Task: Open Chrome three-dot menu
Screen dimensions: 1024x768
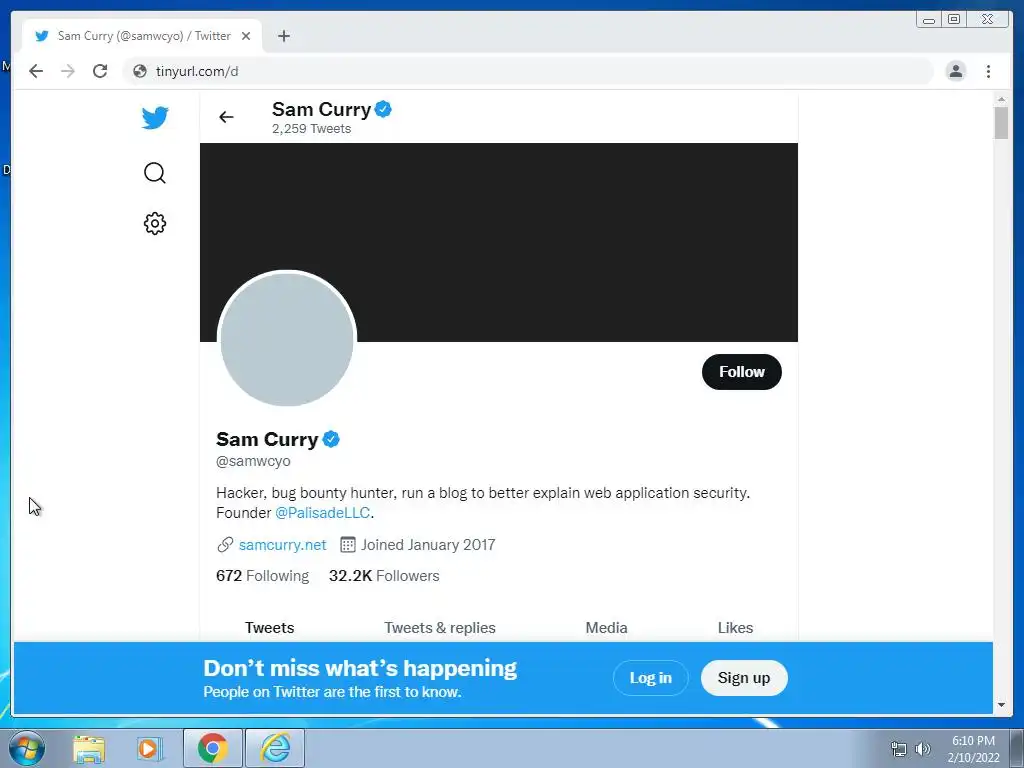Action: (988, 71)
